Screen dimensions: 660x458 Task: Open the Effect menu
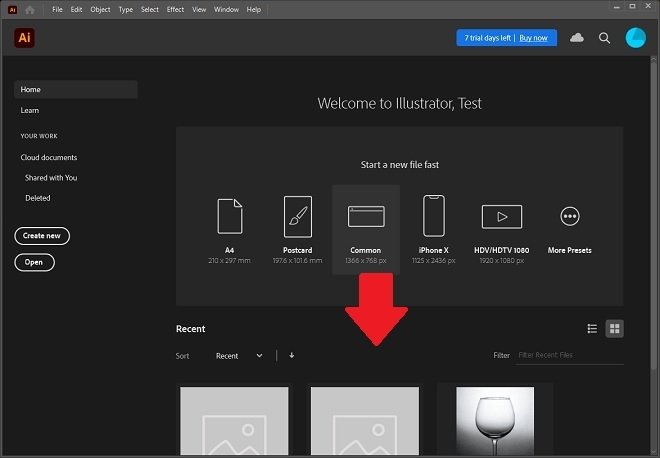coord(175,9)
